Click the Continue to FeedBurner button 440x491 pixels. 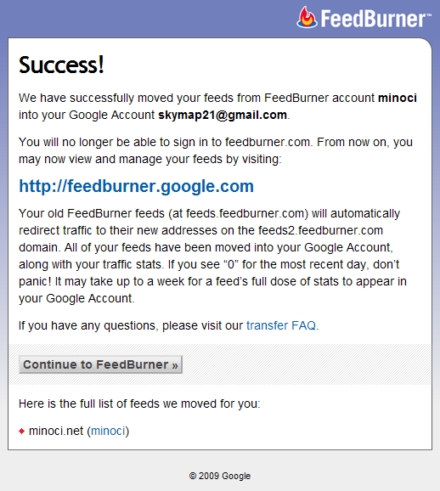click(101, 365)
